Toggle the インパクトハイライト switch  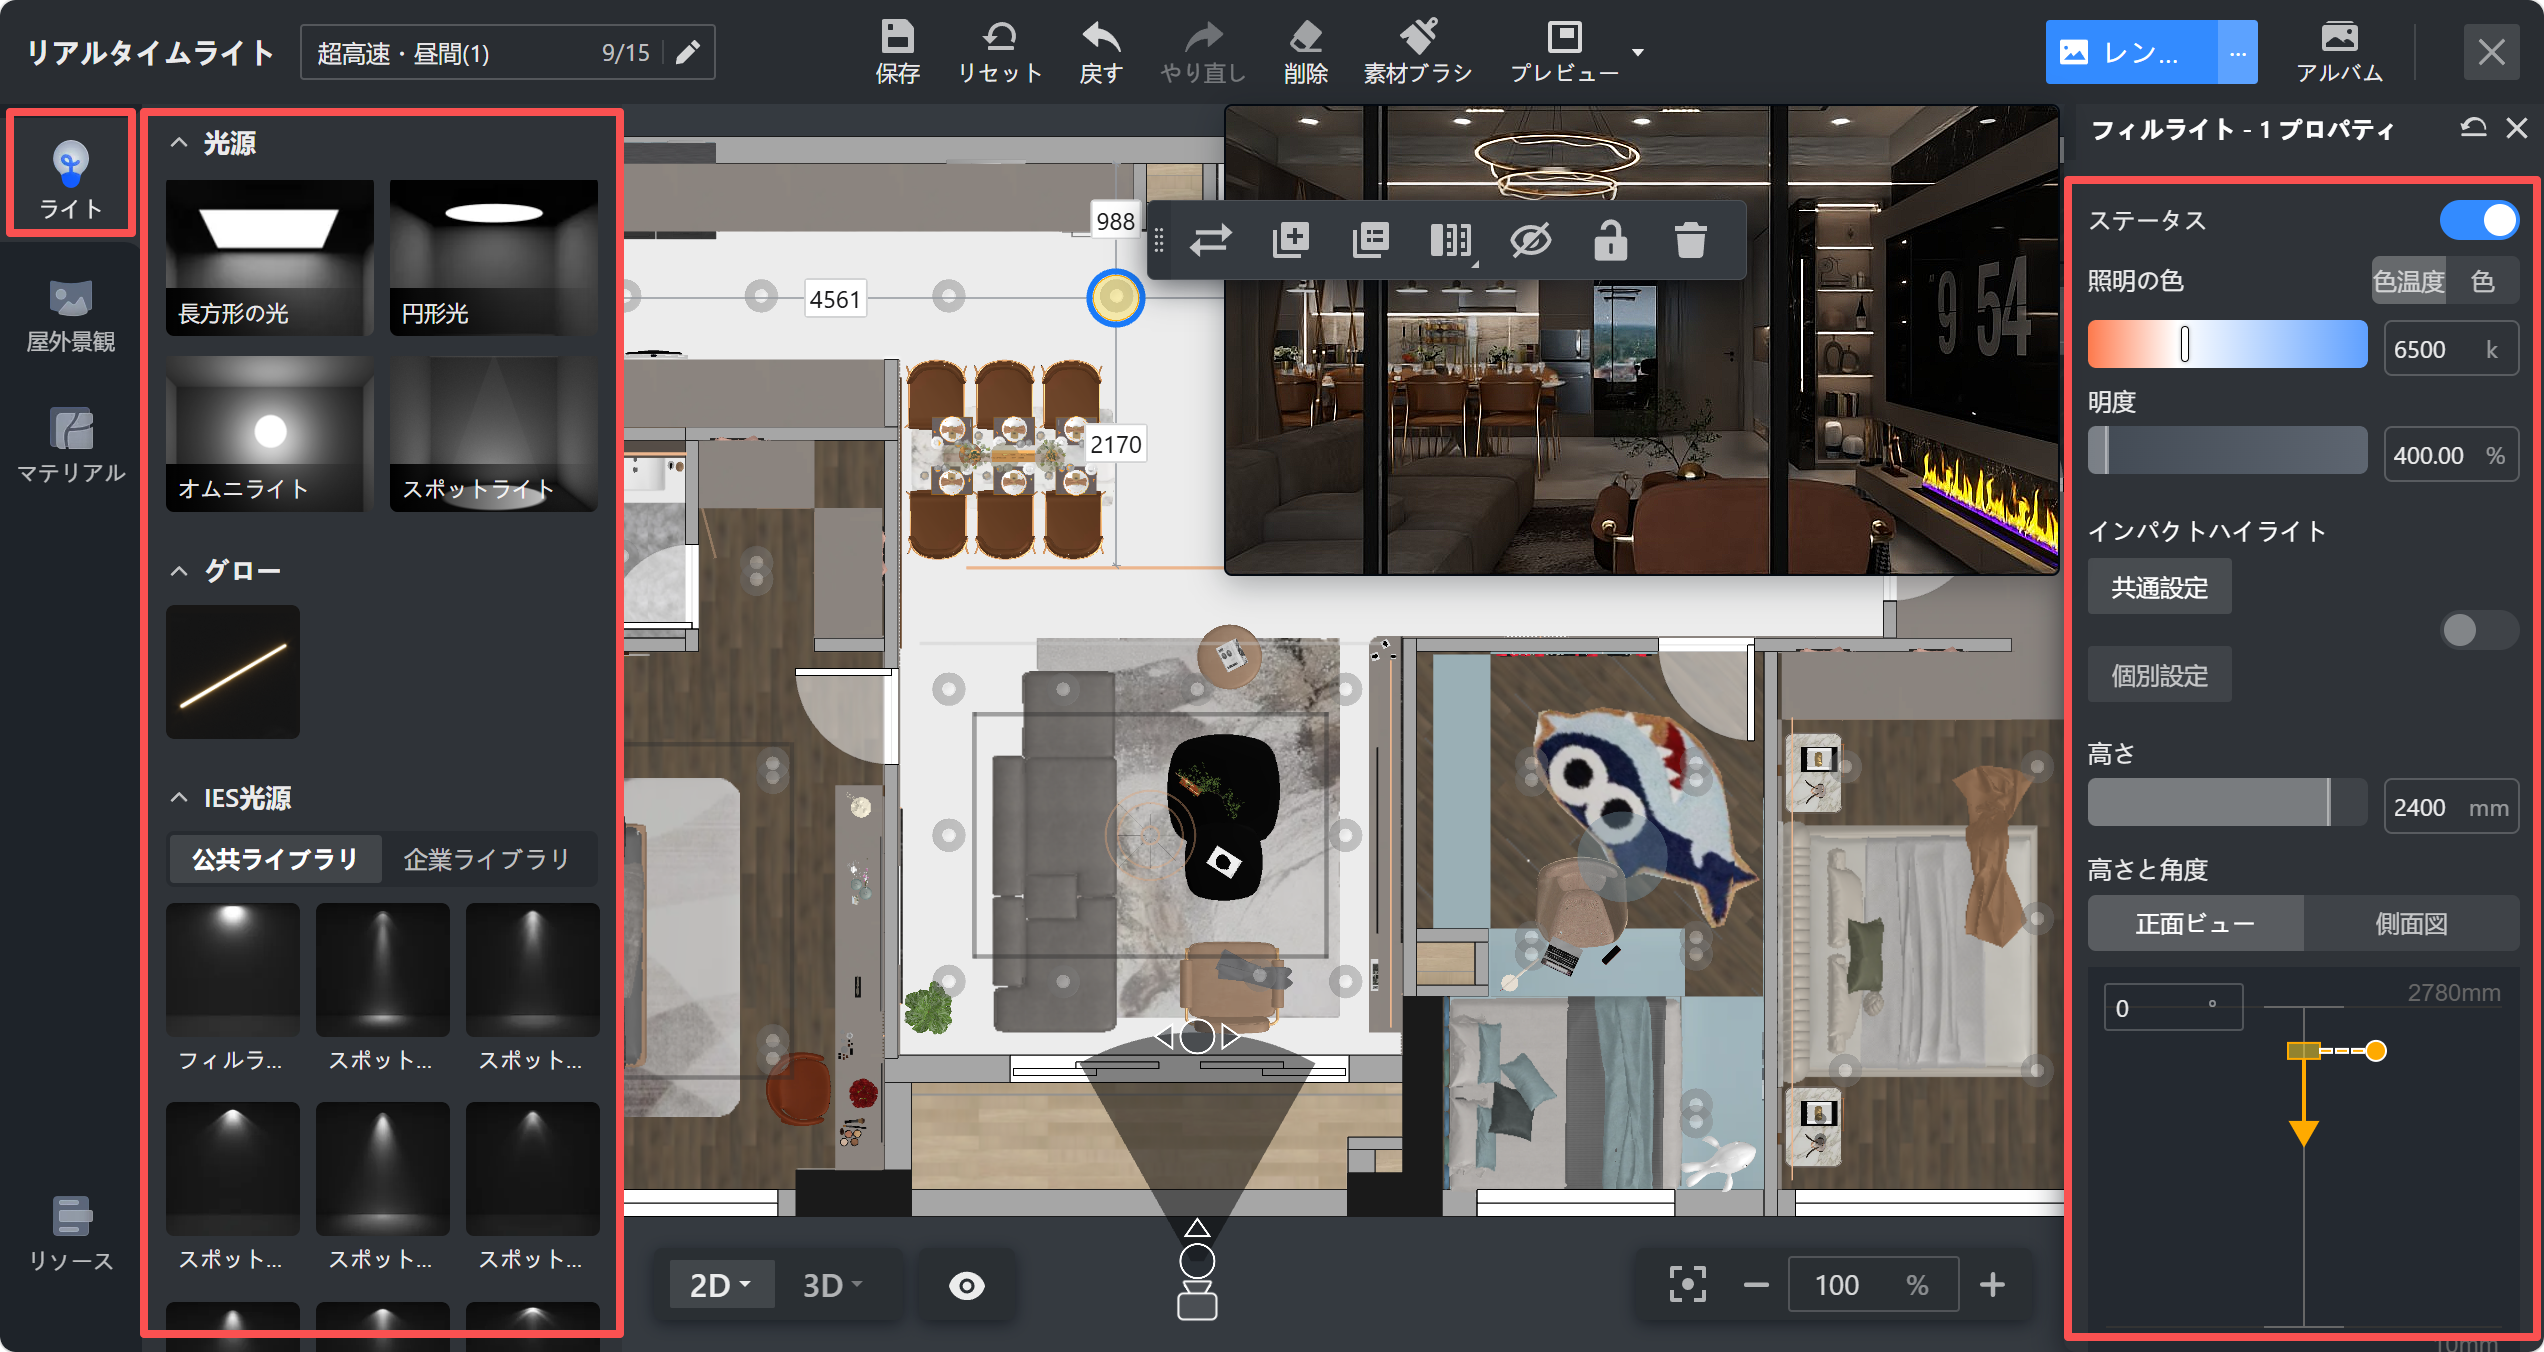[2479, 630]
